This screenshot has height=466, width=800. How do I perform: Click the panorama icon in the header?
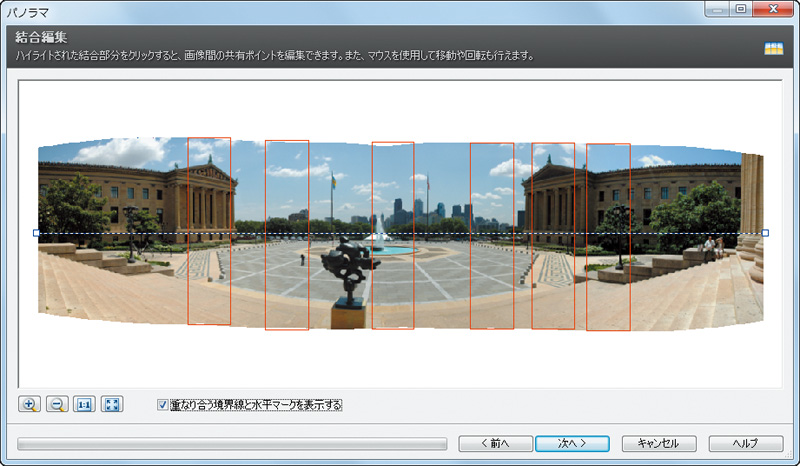[773, 49]
